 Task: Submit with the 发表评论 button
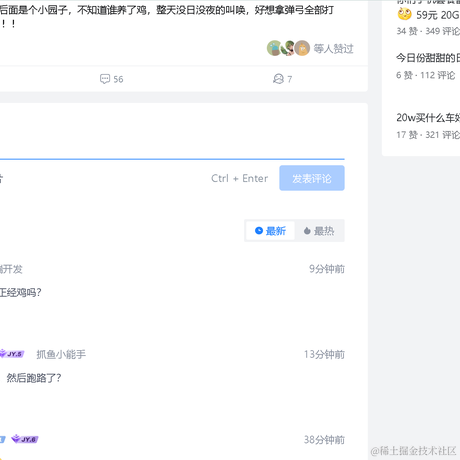click(x=312, y=178)
